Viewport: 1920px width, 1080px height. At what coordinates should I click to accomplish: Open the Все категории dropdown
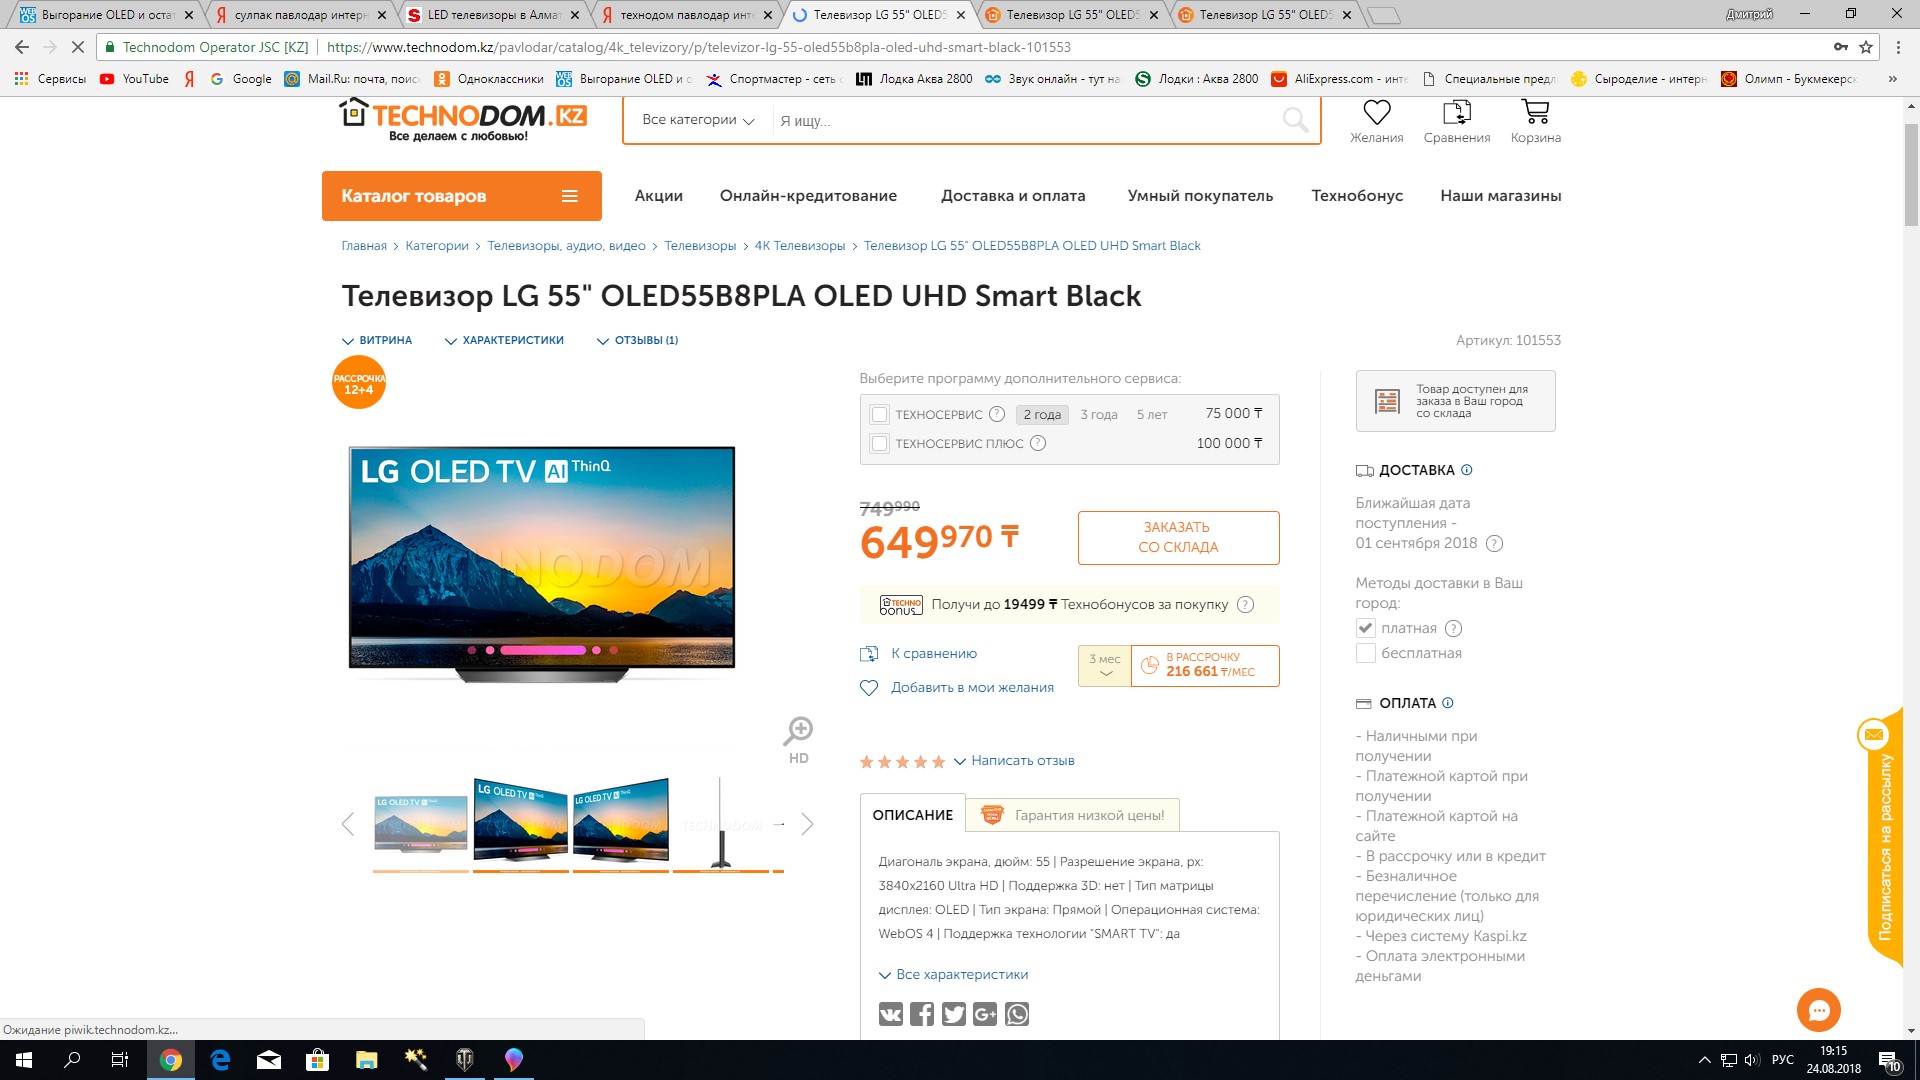point(697,120)
